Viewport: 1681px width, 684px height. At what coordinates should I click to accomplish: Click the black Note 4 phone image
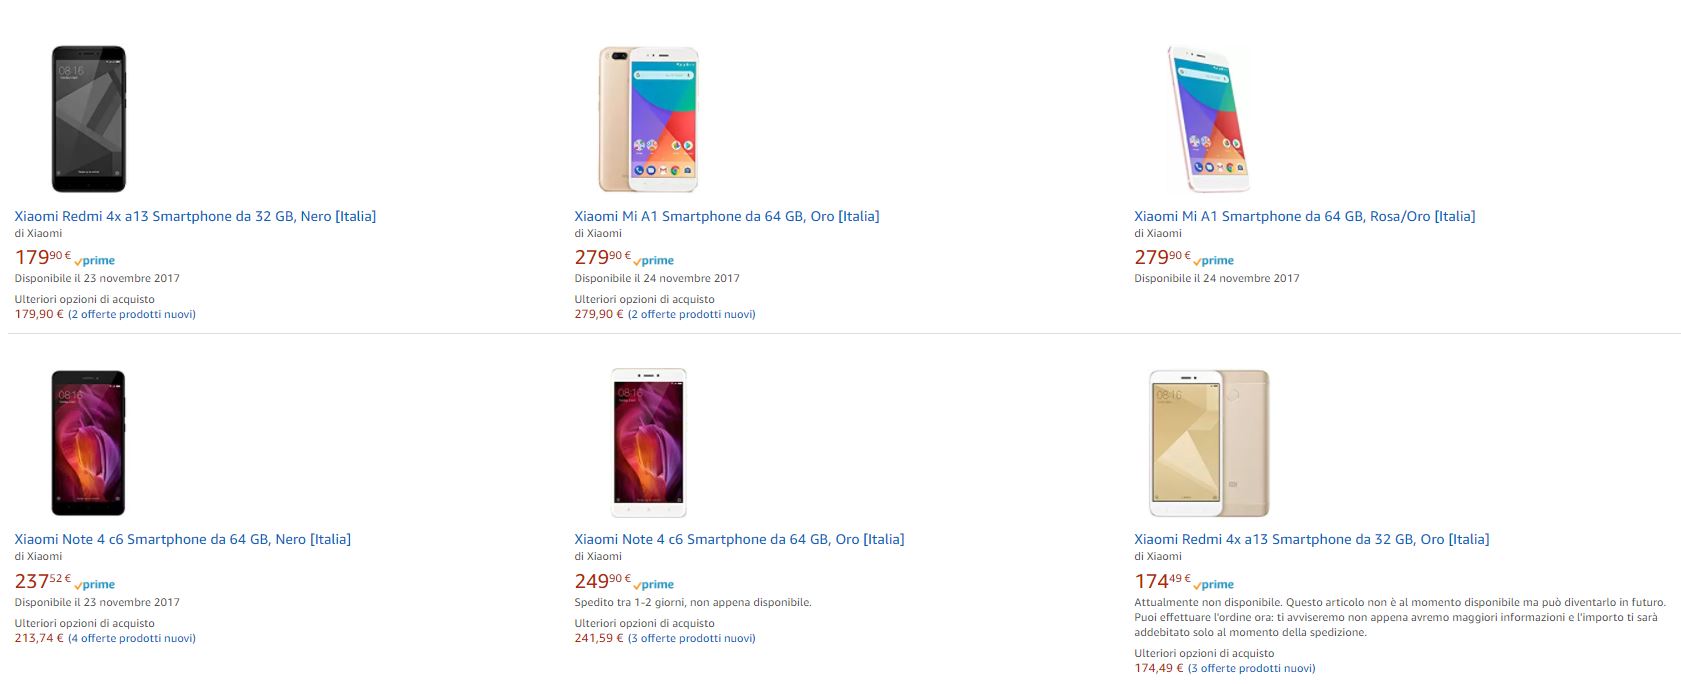[x=88, y=442]
